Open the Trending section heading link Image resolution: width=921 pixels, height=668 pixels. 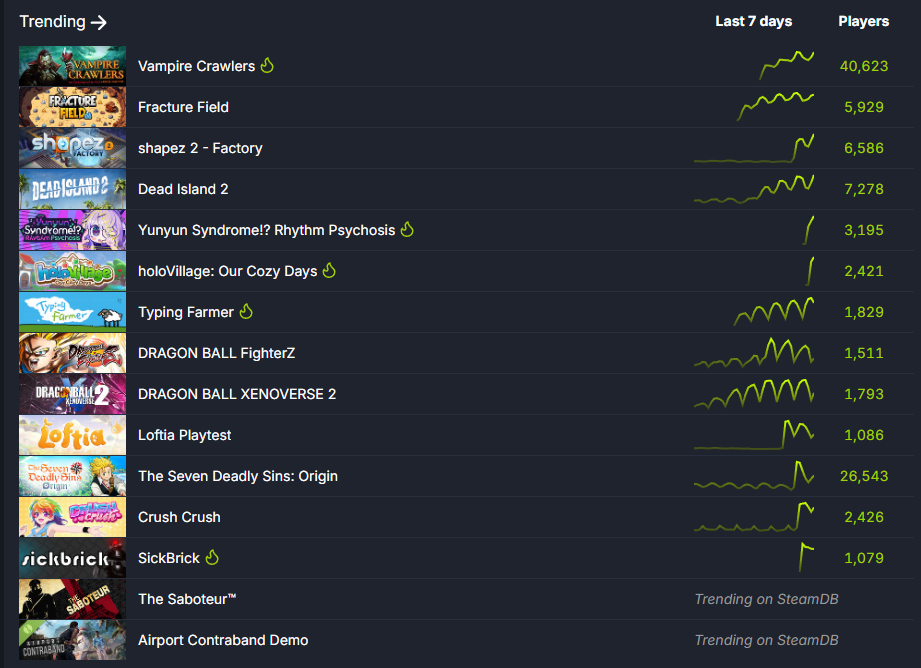click(63, 22)
